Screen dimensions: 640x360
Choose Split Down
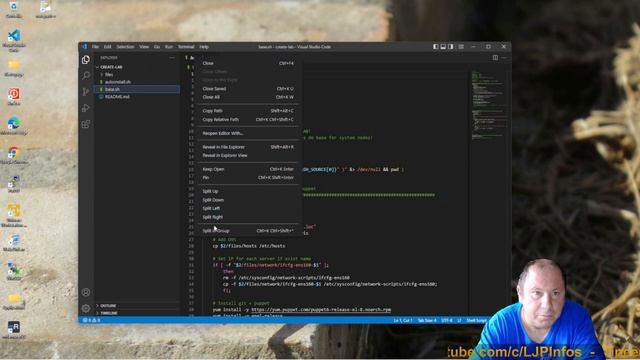pyautogui.click(x=248, y=200)
